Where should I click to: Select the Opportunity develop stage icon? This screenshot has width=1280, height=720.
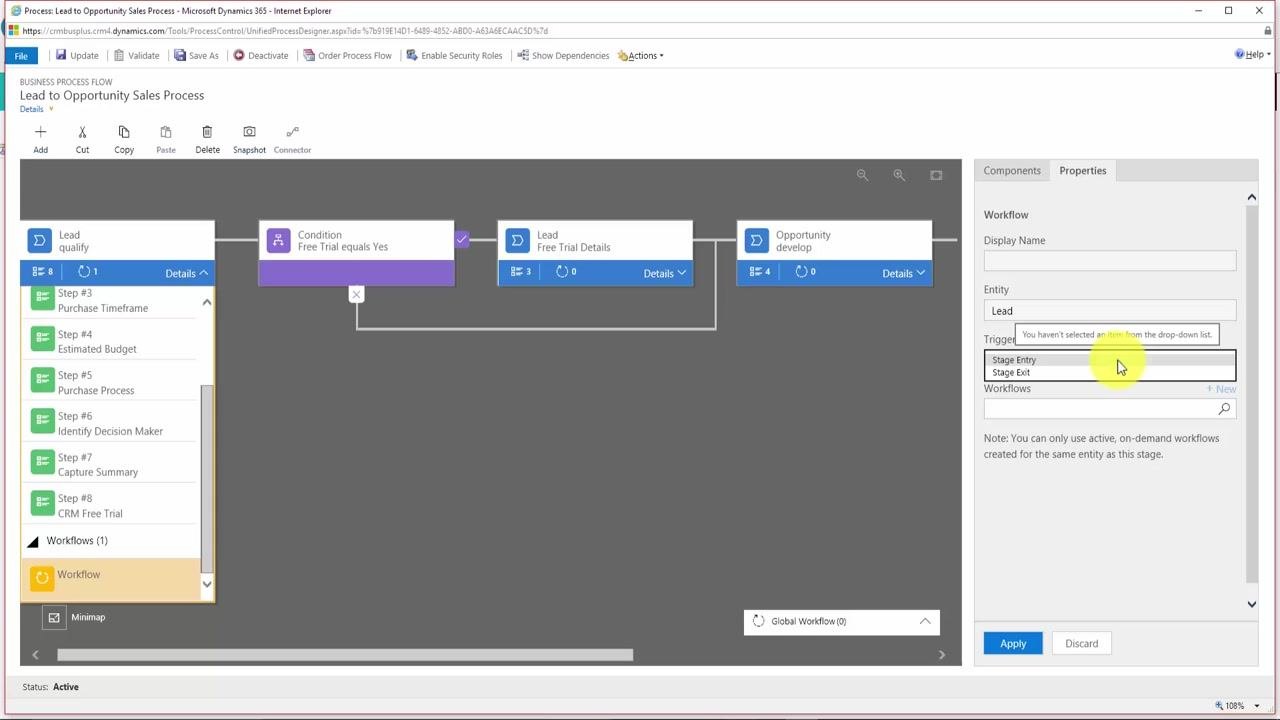point(756,241)
